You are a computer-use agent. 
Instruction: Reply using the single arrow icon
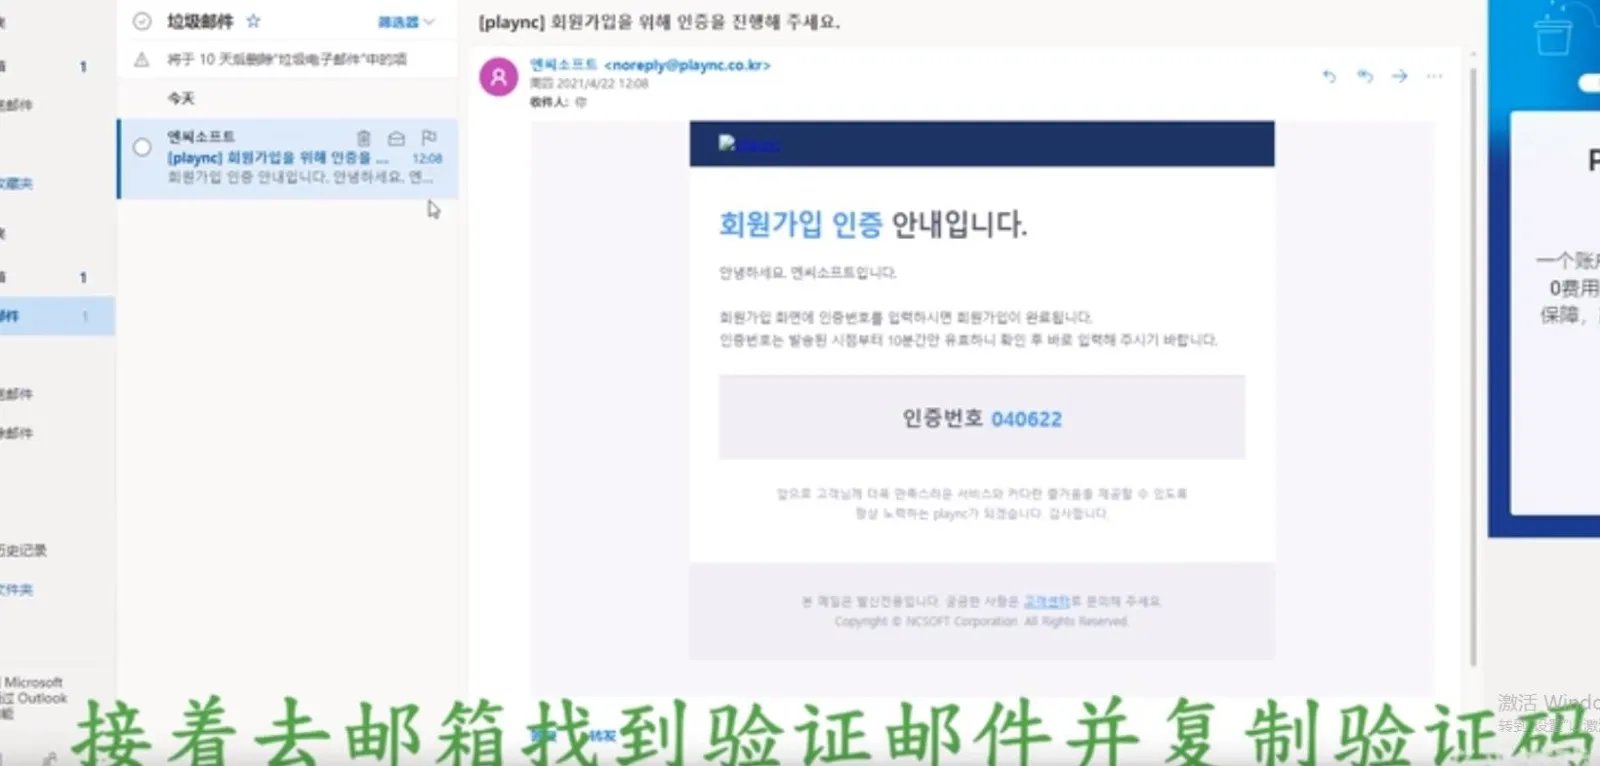tap(1329, 76)
